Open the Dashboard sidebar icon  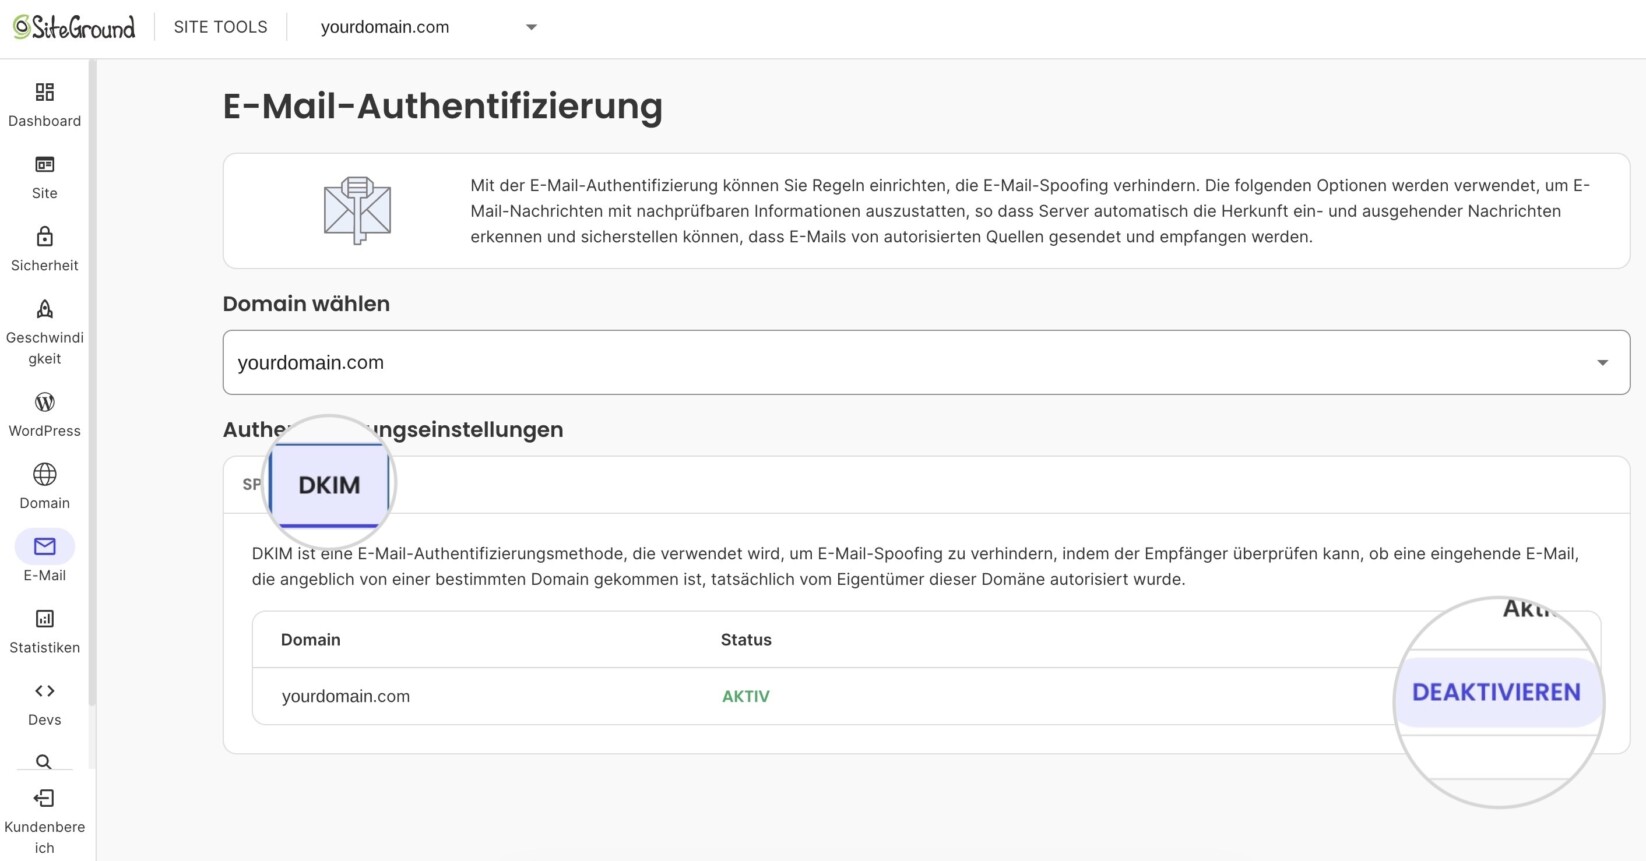click(x=44, y=92)
